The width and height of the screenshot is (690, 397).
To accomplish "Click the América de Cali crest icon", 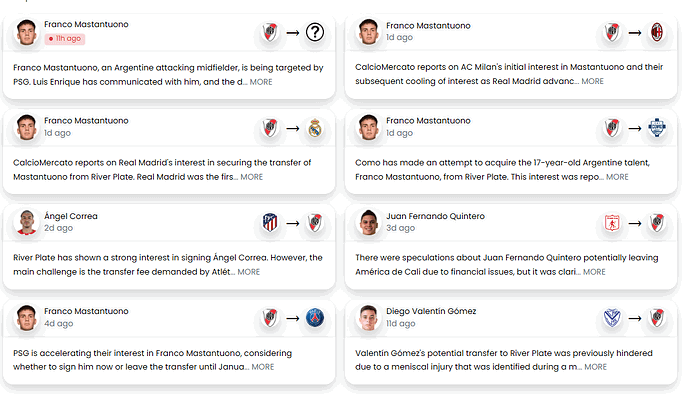I will [612, 223].
